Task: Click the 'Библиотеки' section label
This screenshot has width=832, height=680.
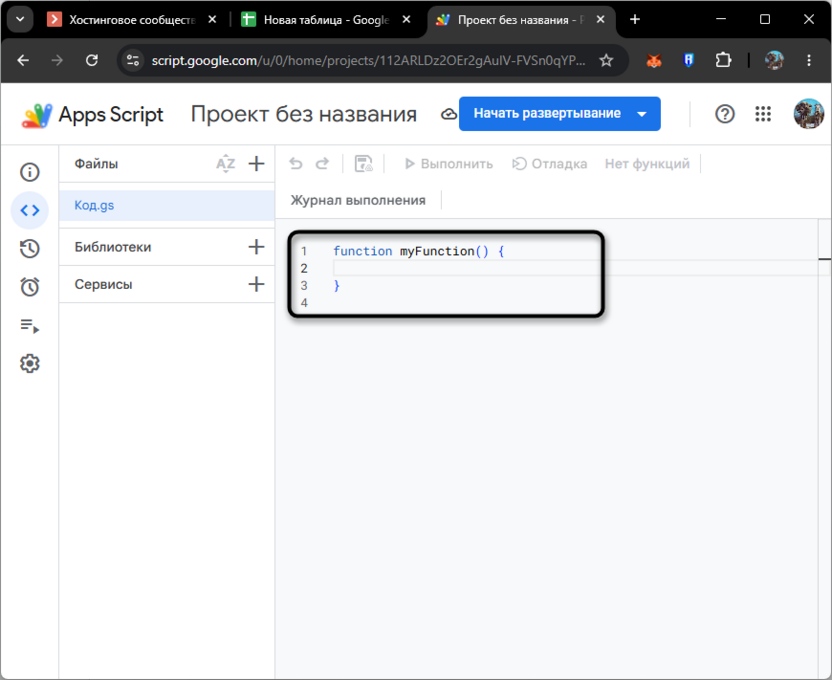Action: [x=112, y=247]
